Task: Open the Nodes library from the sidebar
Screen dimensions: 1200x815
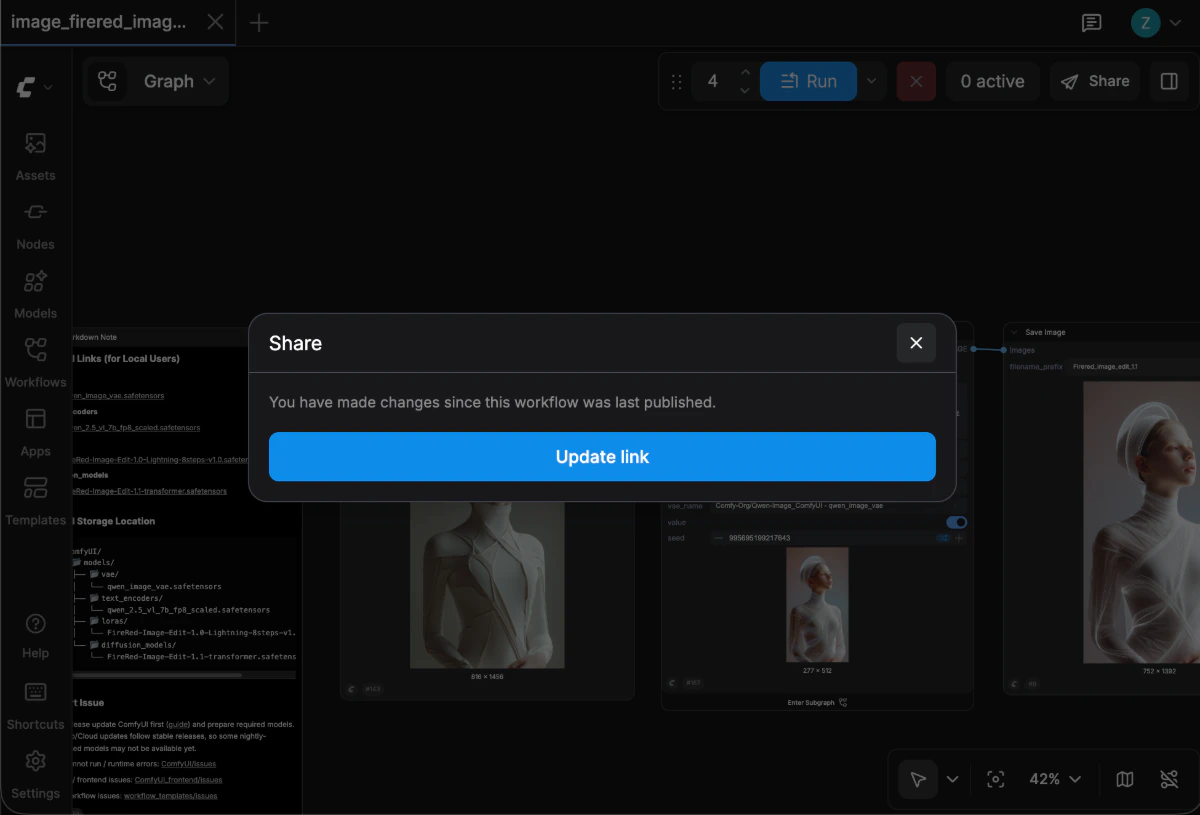Action: 35,224
